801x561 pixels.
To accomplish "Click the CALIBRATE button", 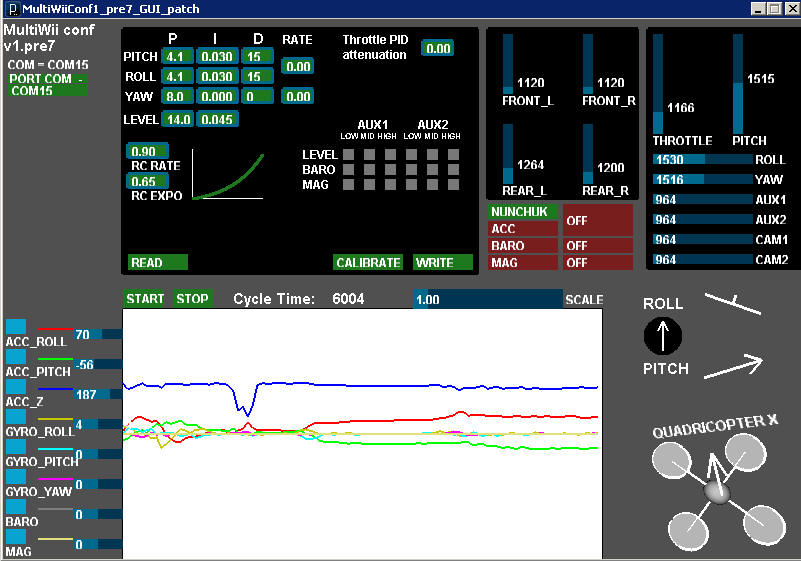I will 368,262.
